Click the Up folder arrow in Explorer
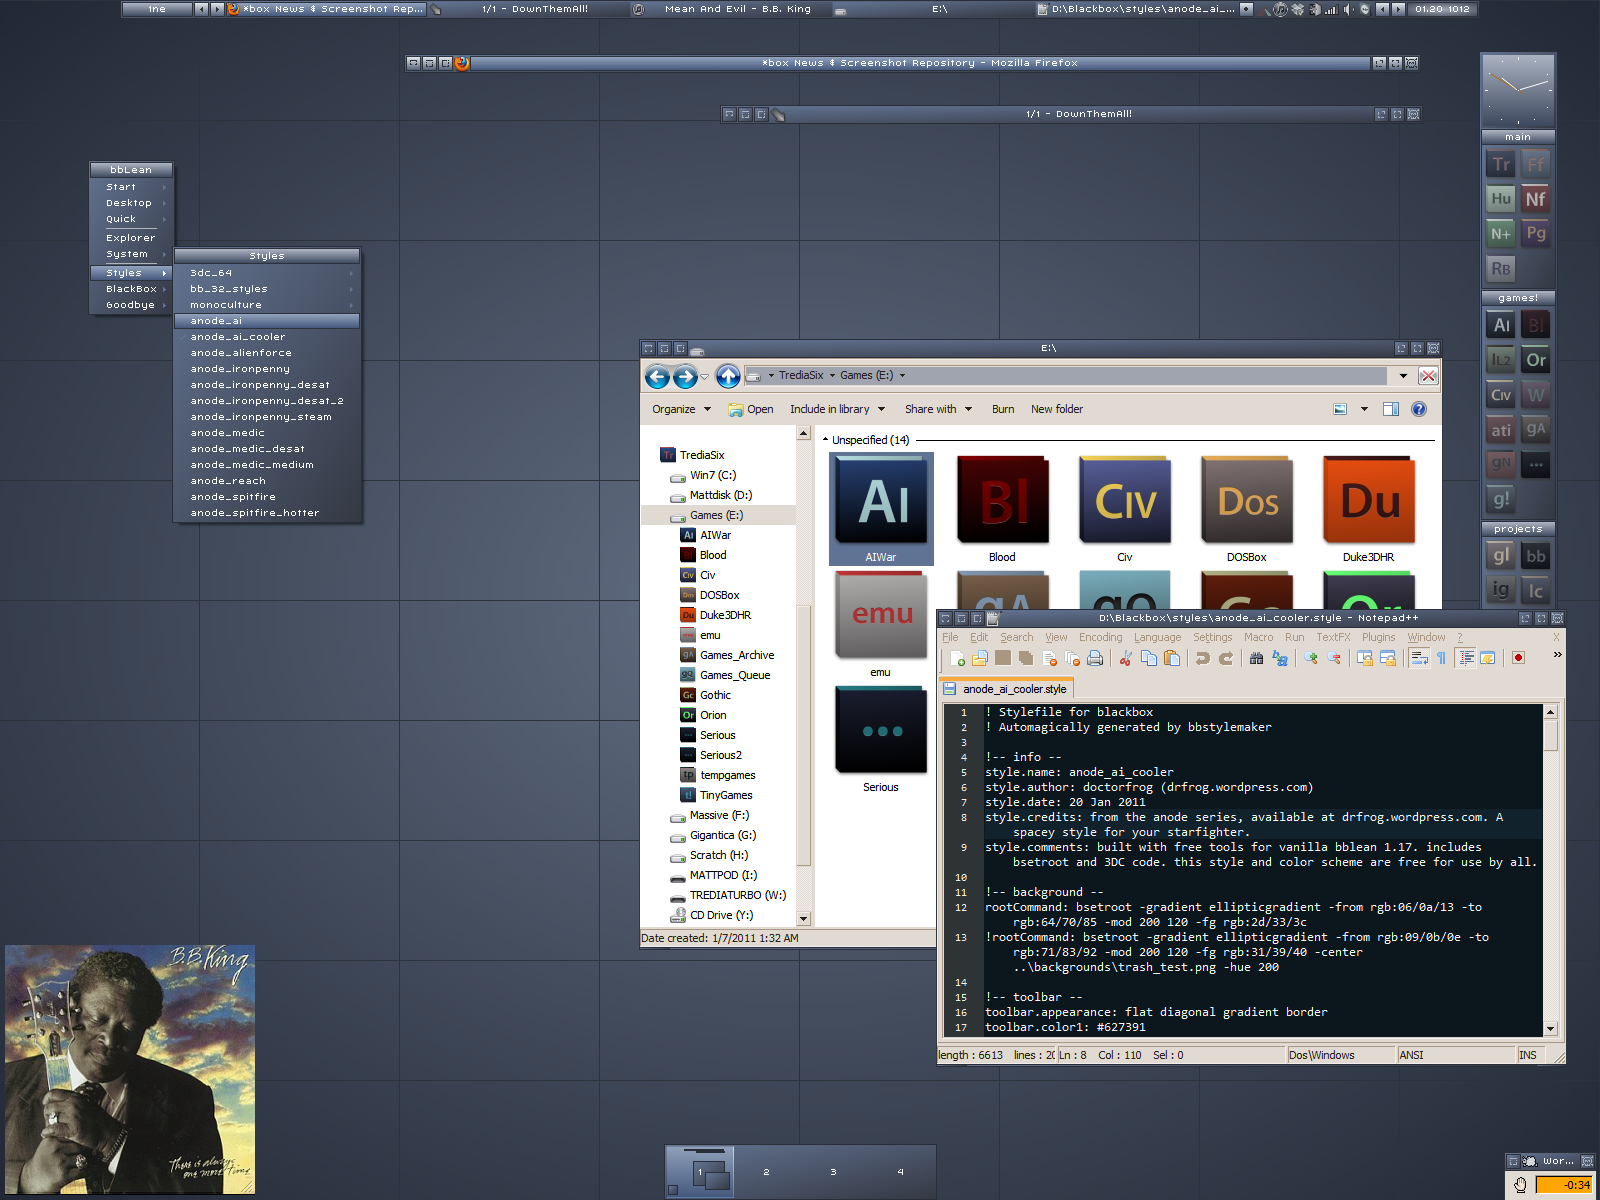 click(728, 376)
